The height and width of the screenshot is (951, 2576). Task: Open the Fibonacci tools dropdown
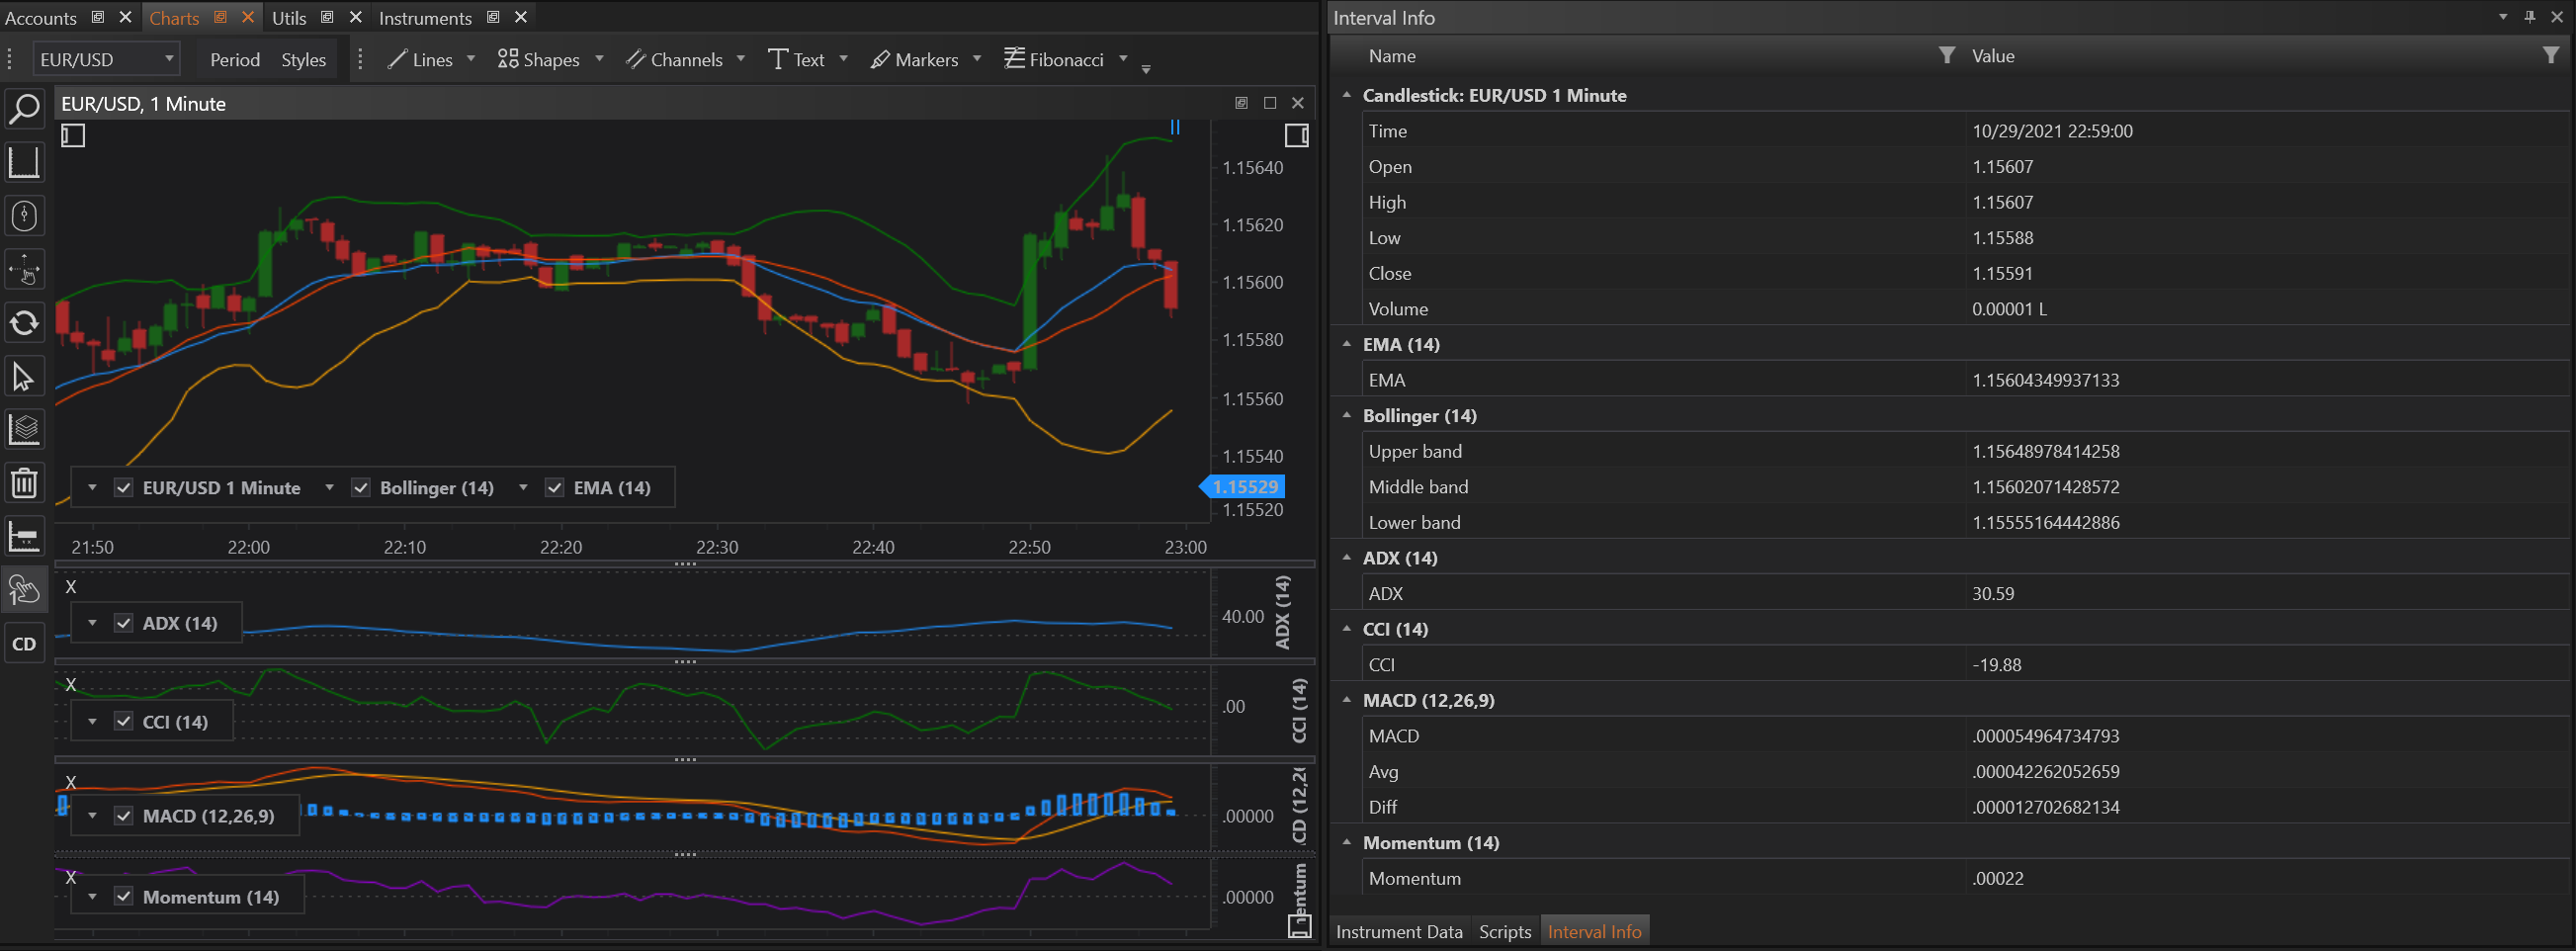click(x=1123, y=59)
